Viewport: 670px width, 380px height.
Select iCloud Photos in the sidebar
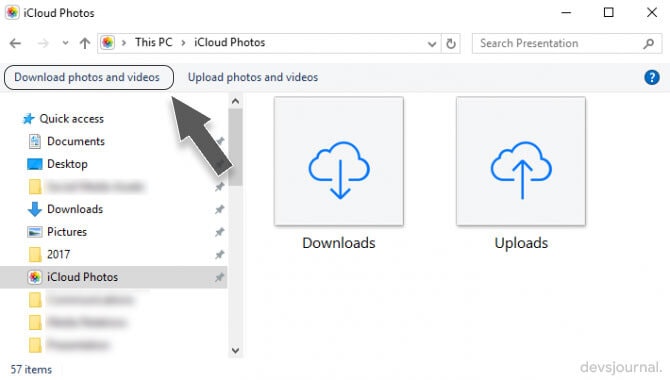(82, 277)
